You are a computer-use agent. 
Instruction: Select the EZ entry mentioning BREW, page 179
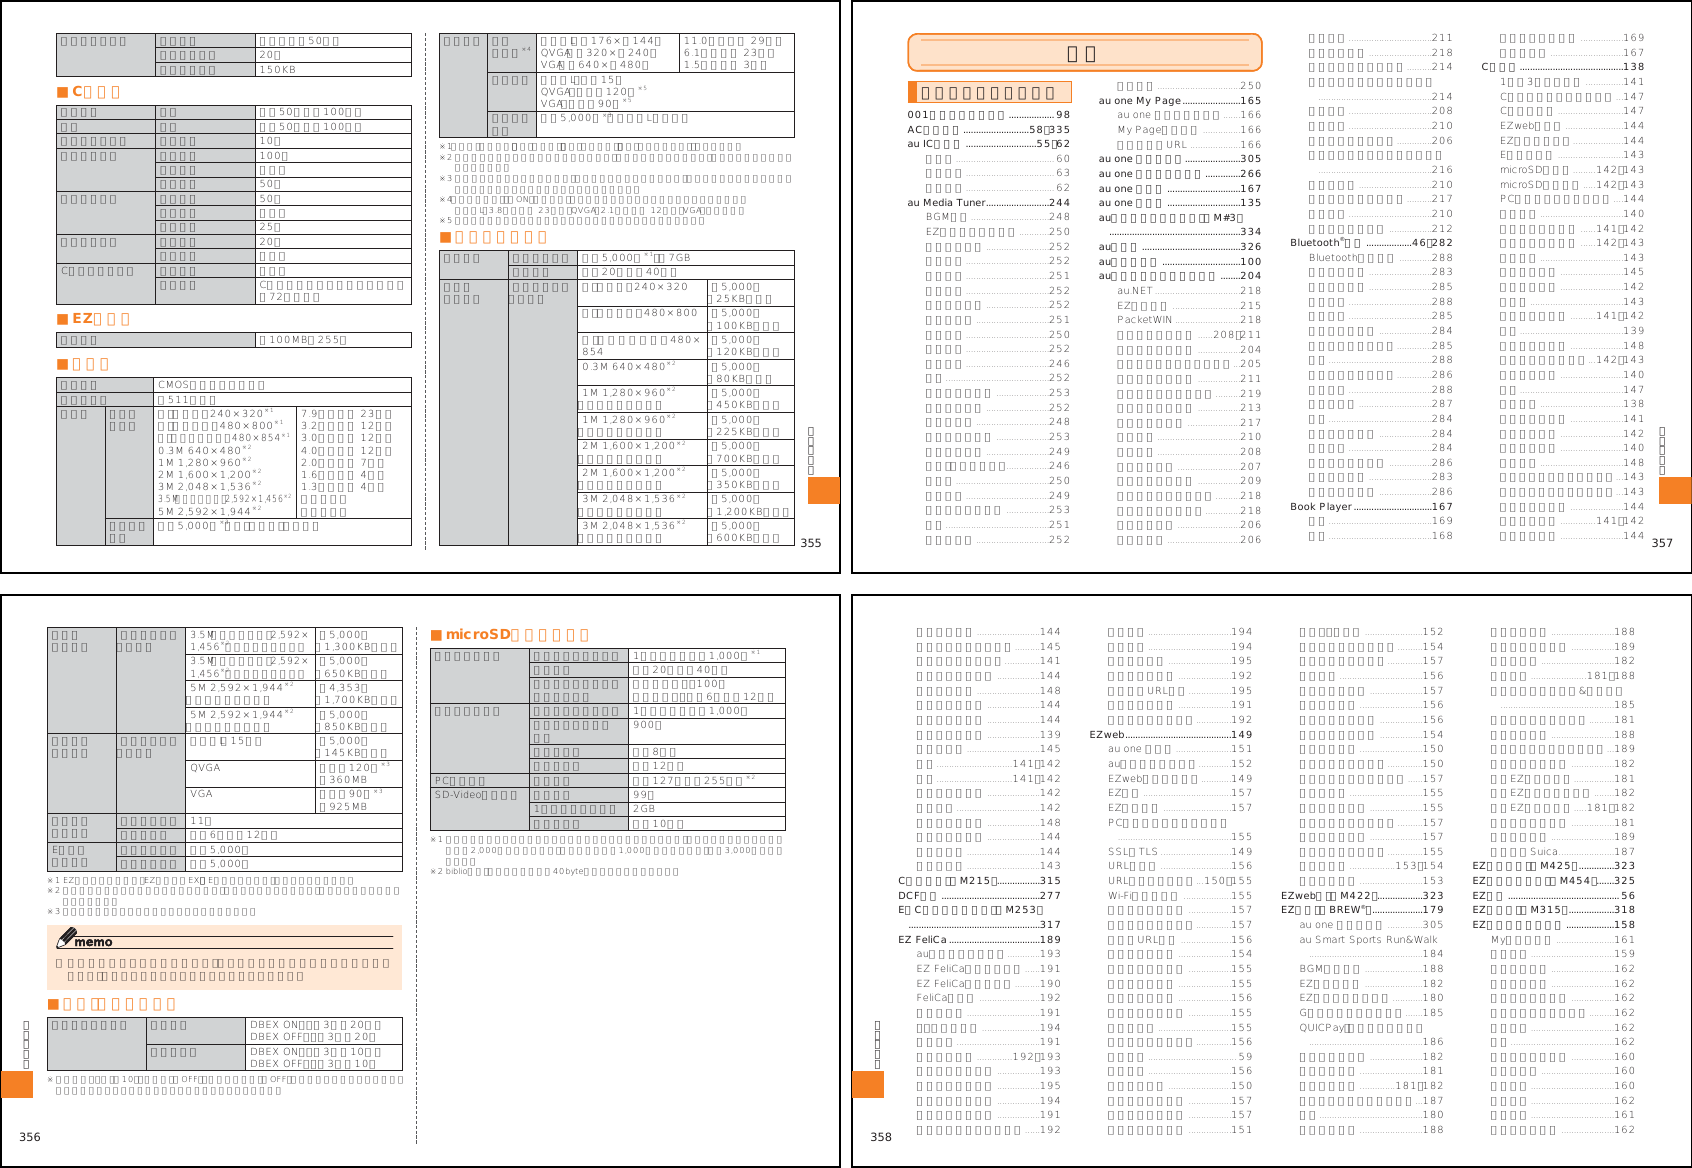[x=1362, y=910]
